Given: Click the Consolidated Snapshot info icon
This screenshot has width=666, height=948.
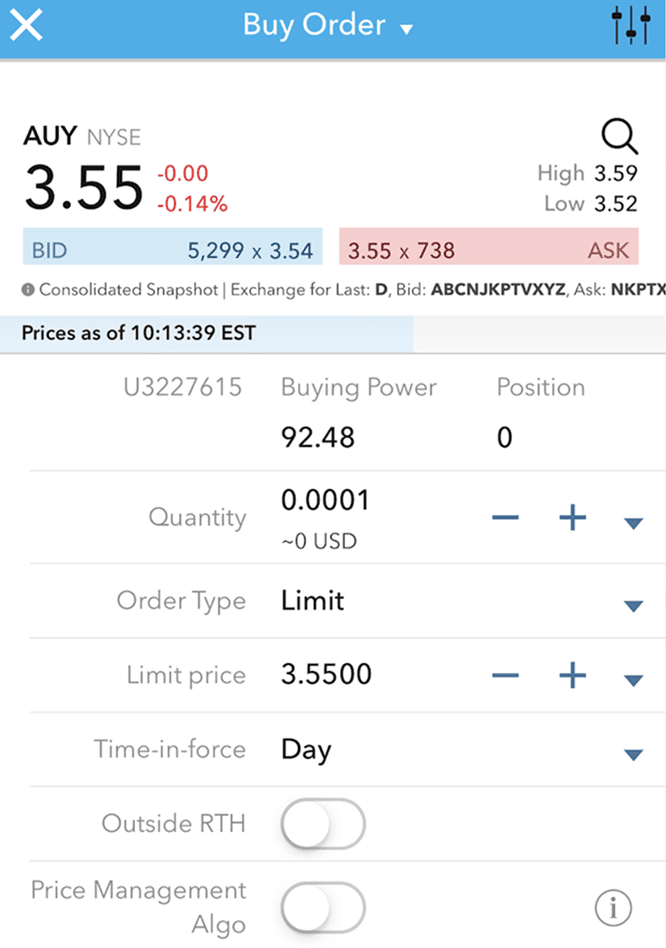Looking at the screenshot, I should pyautogui.click(x=29, y=290).
